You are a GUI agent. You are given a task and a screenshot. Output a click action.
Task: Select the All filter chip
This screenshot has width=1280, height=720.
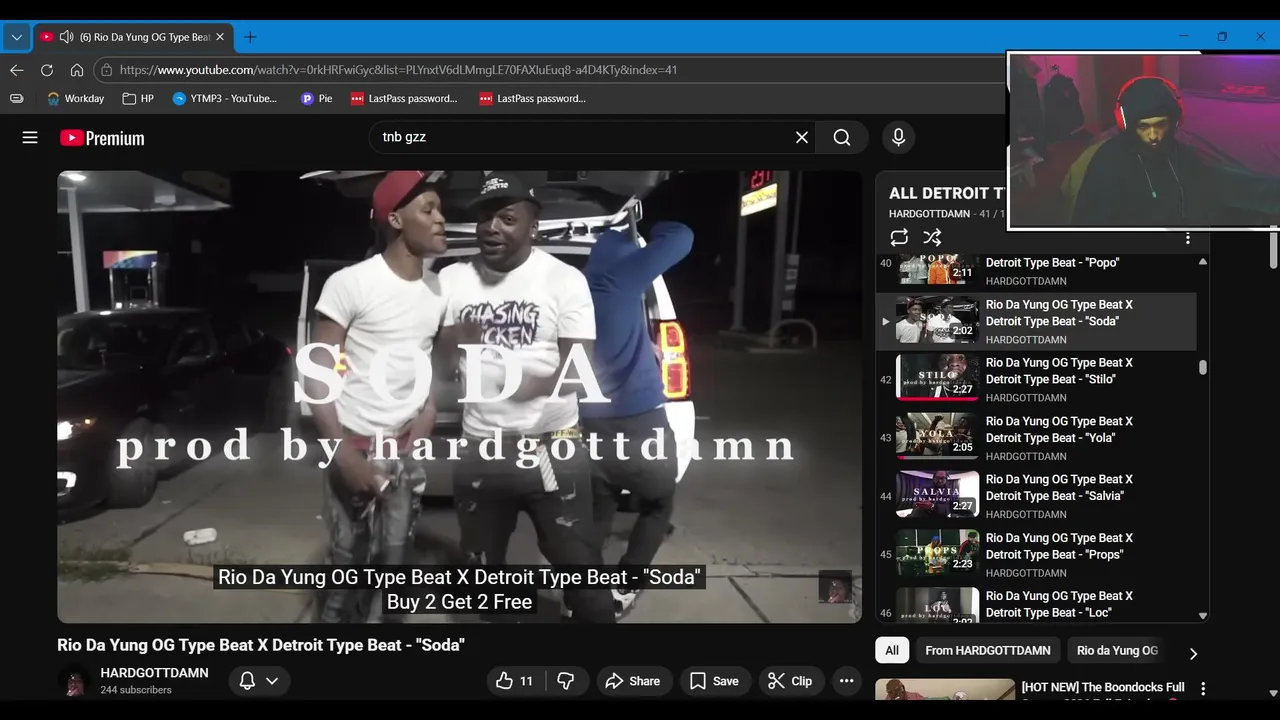[x=892, y=650]
